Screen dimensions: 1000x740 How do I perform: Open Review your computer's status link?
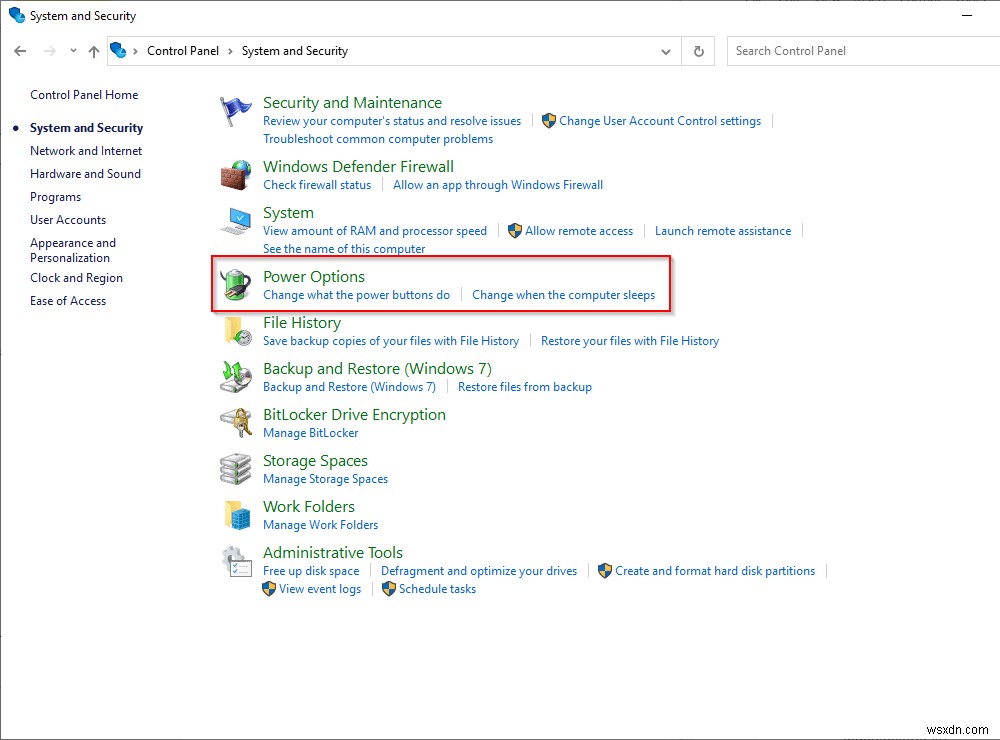click(392, 121)
